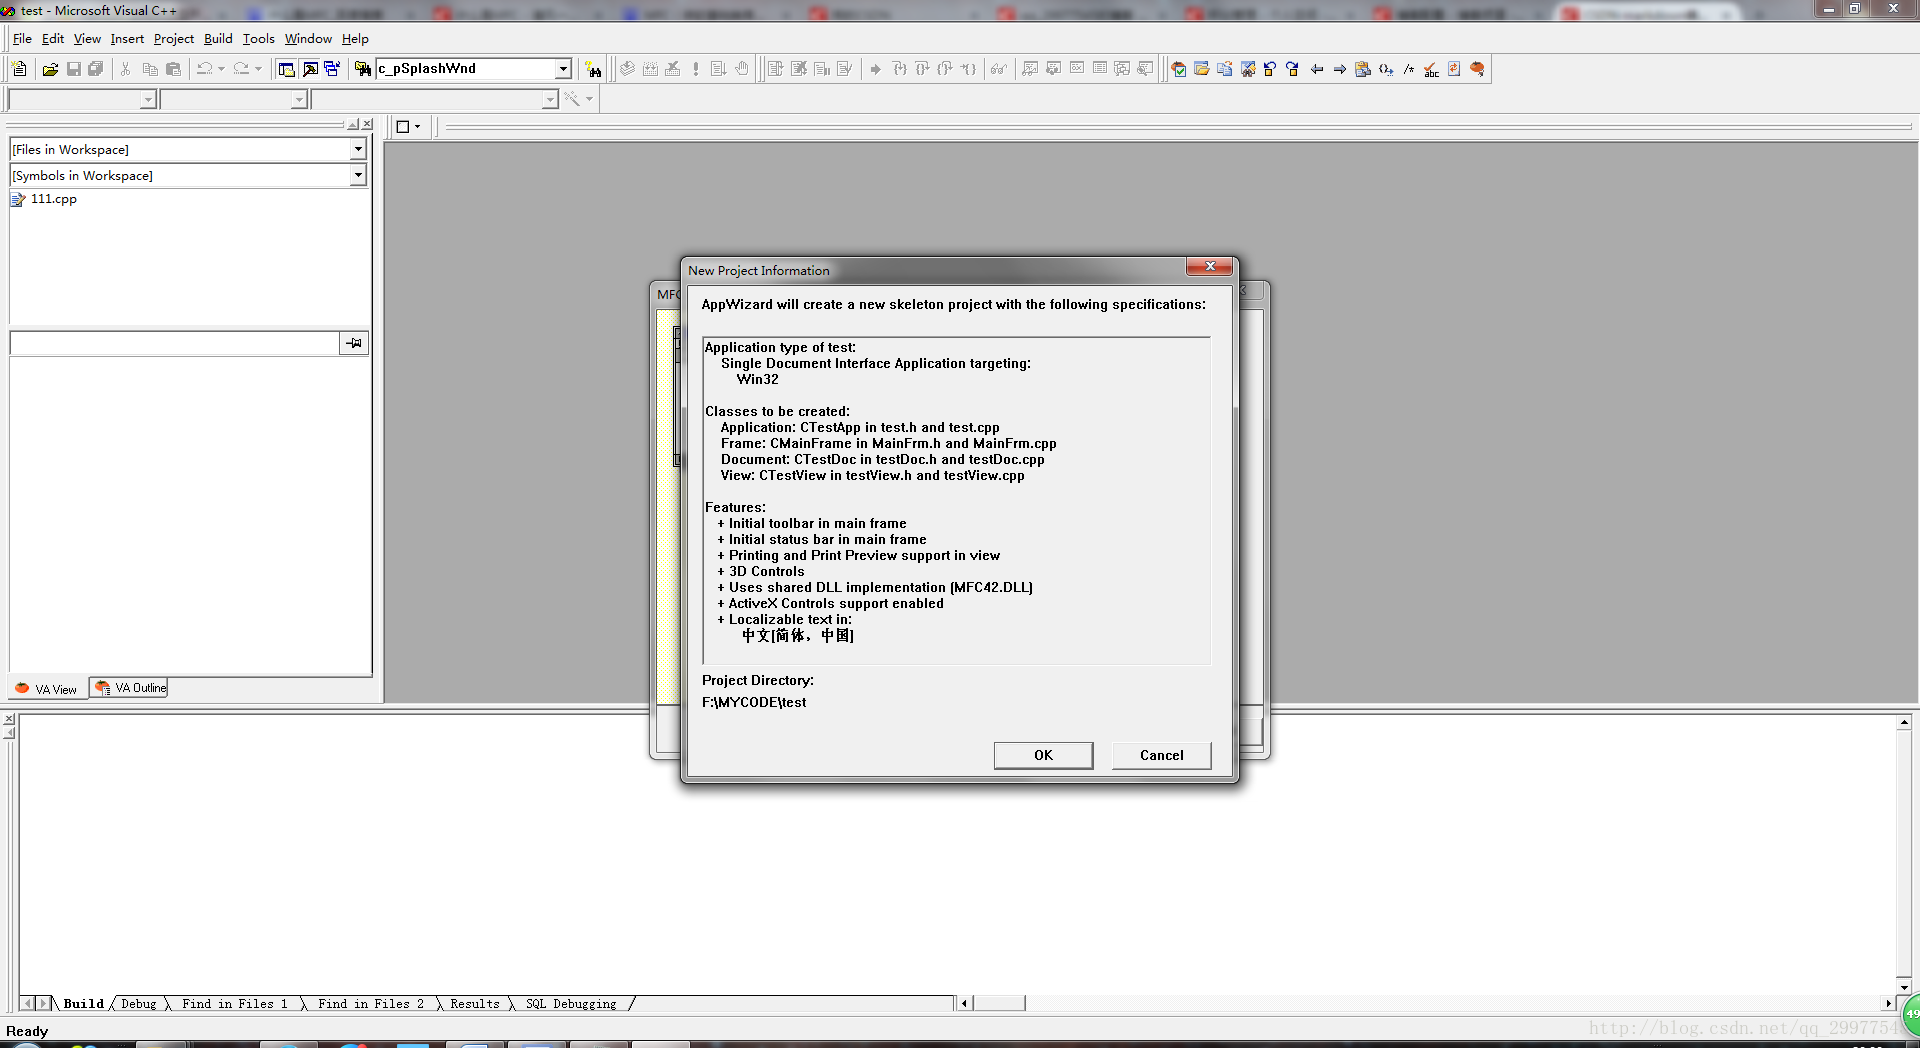Open the File menu
This screenshot has height=1048, width=1920.
22,38
